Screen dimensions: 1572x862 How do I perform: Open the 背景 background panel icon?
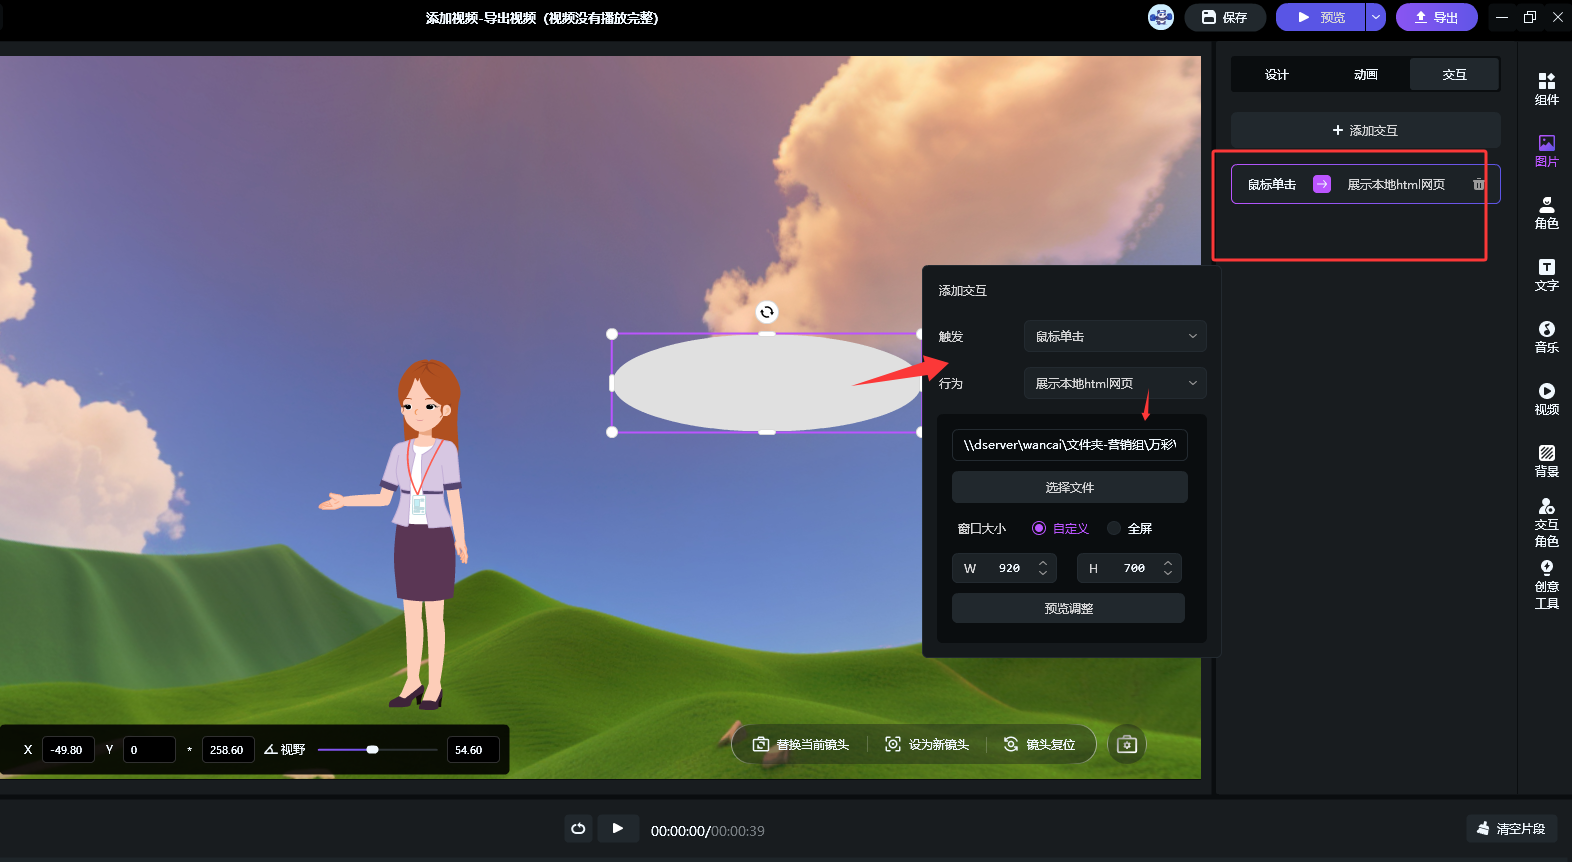coord(1546,460)
